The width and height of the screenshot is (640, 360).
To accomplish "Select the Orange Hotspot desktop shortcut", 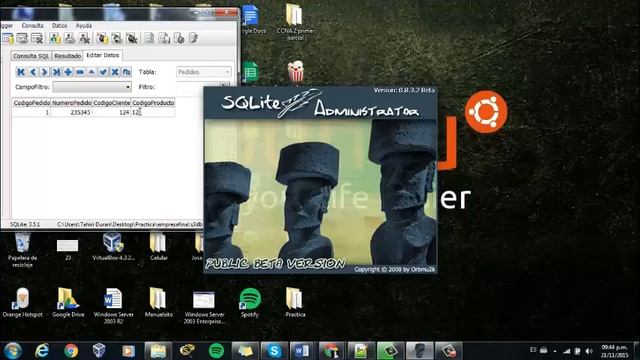I will click(x=22, y=302).
